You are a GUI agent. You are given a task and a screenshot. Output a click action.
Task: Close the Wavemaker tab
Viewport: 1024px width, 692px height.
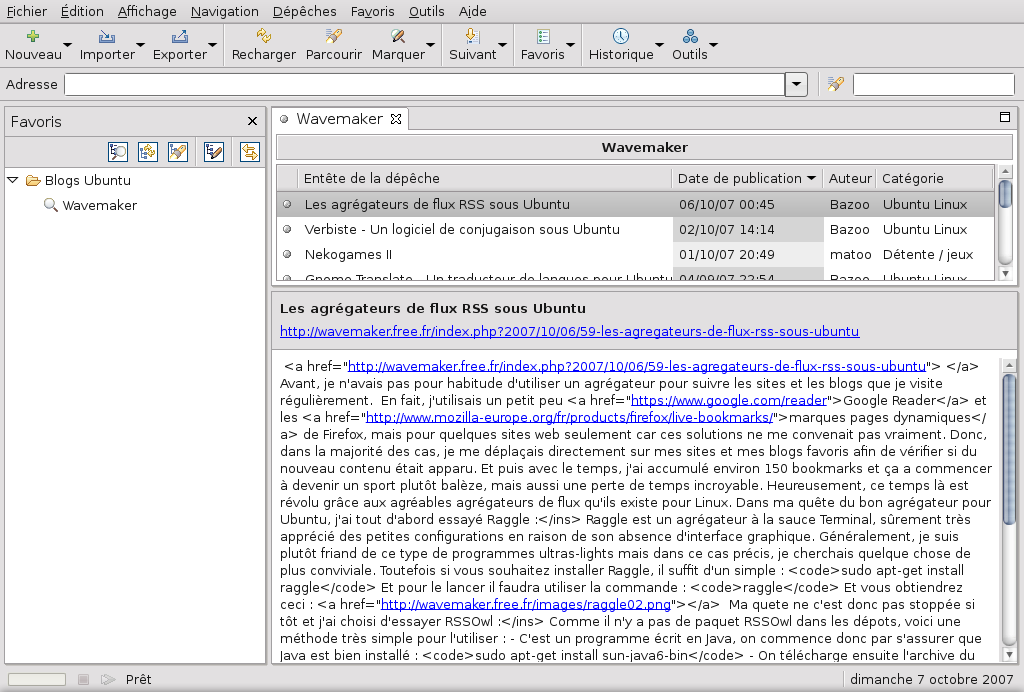(x=396, y=119)
